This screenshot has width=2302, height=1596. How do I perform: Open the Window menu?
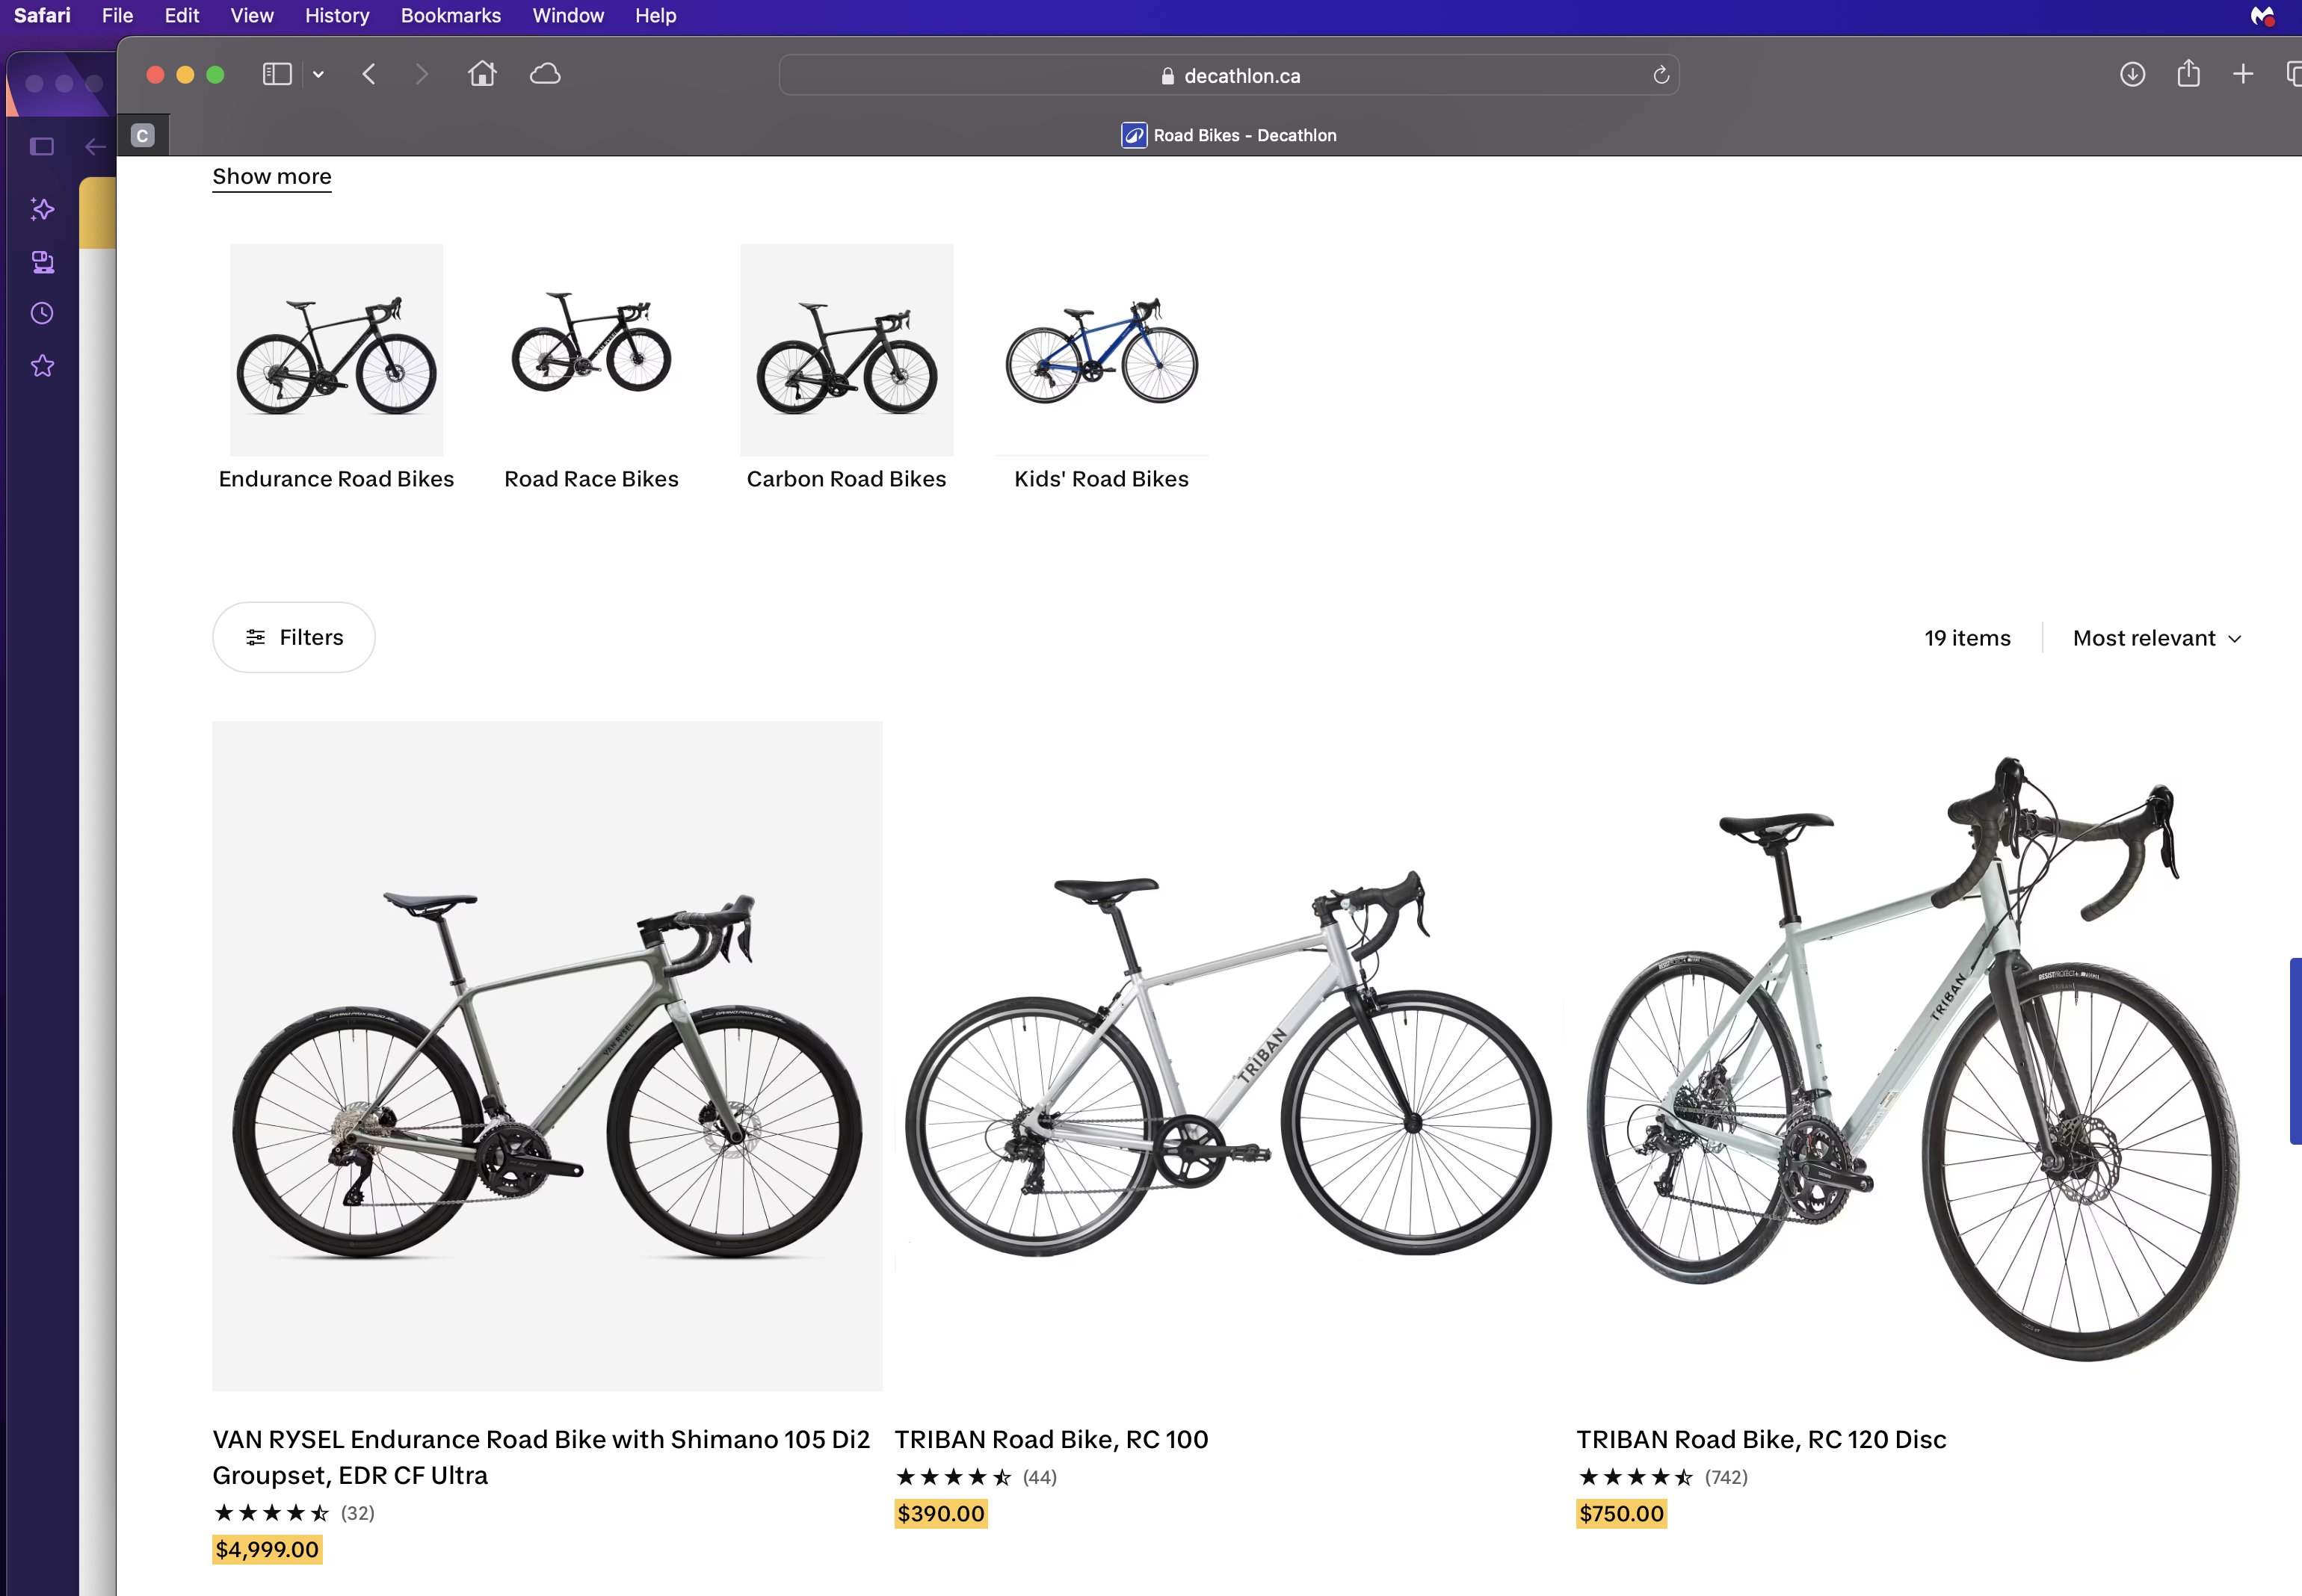[x=568, y=16]
